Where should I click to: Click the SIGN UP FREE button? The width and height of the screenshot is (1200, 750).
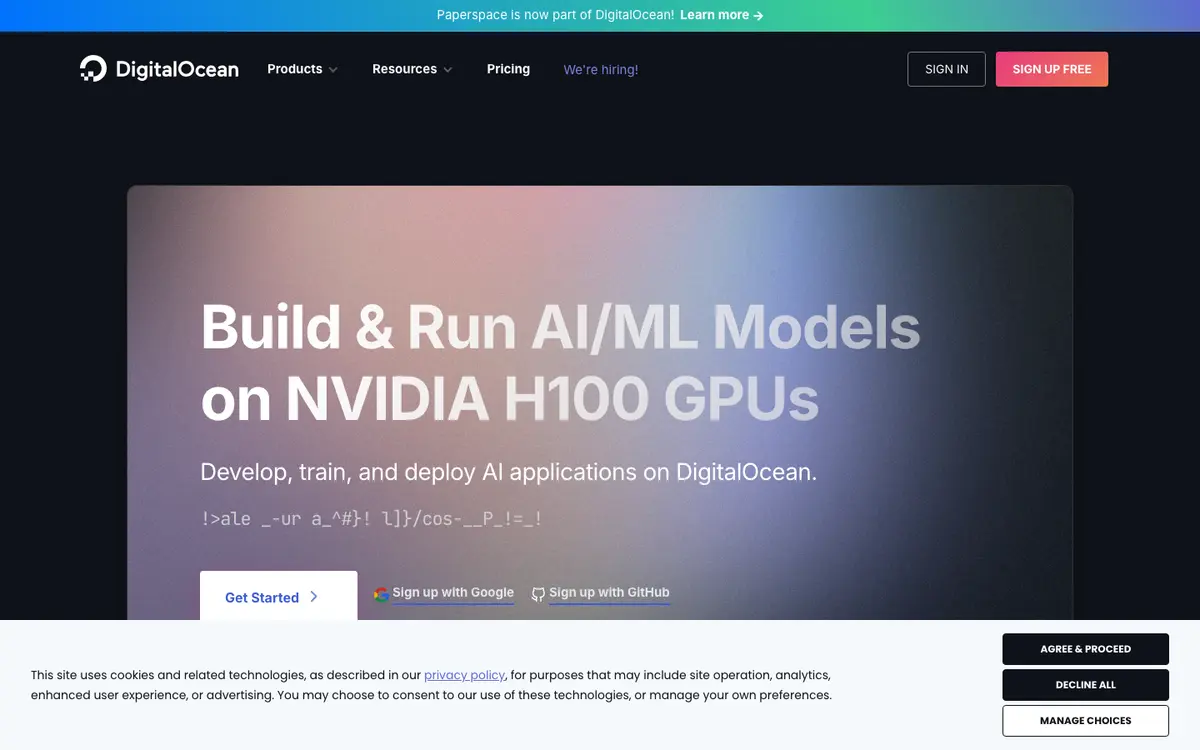tap(1052, 69)
